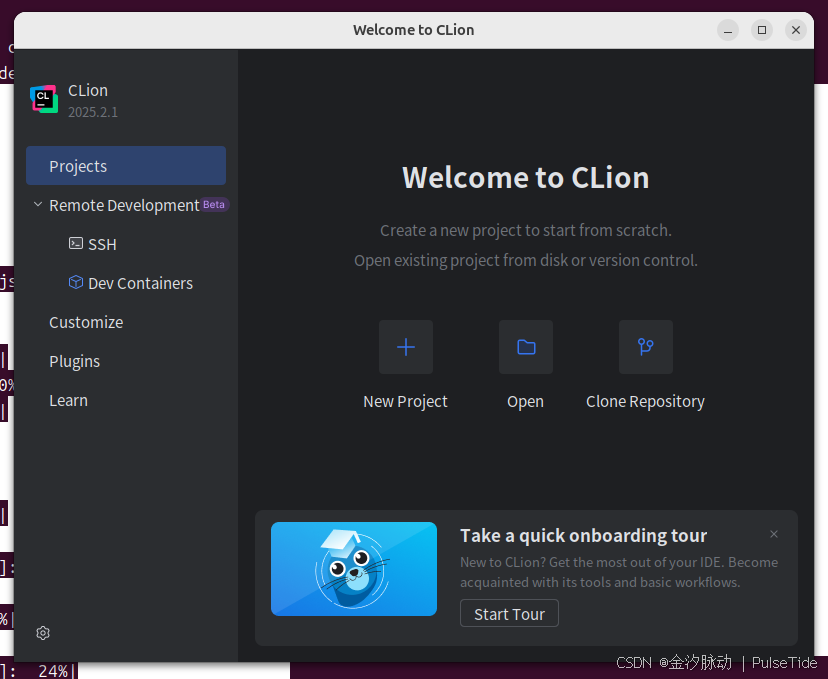Select the Projects tab
Screen dimensions: 828x679
(126, 166)
